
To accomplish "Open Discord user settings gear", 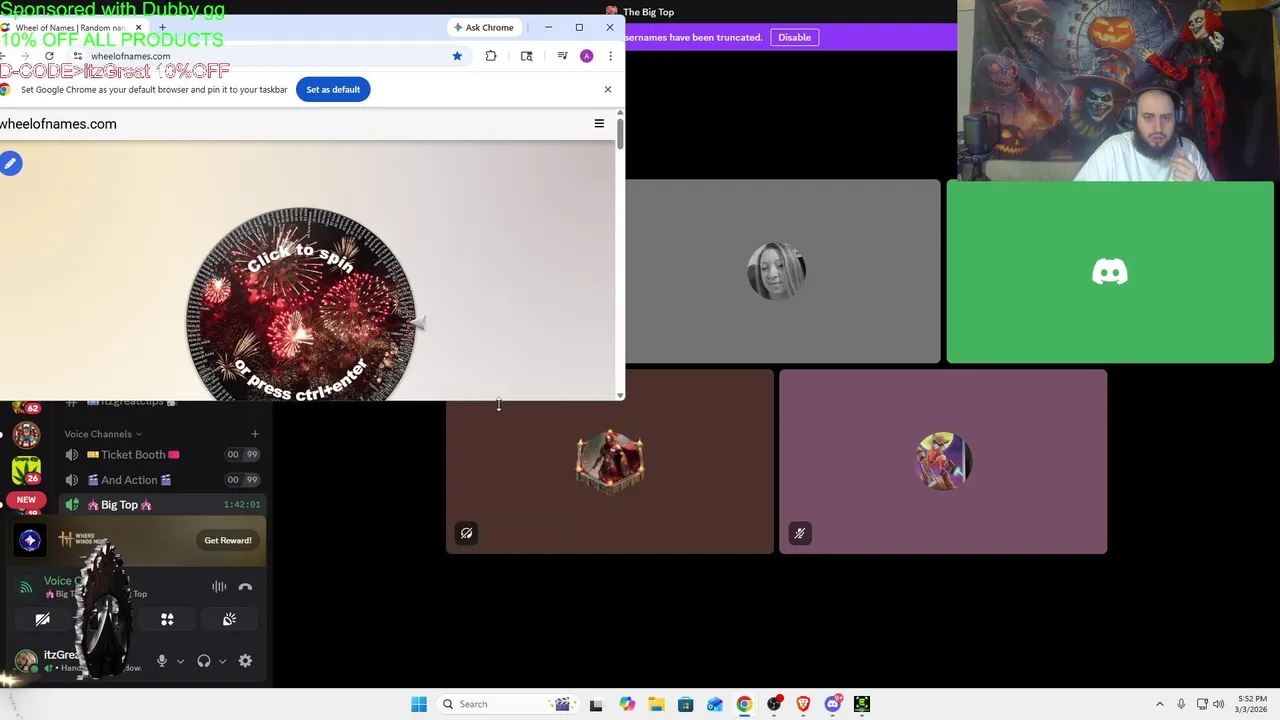I will tap(245, 661).
